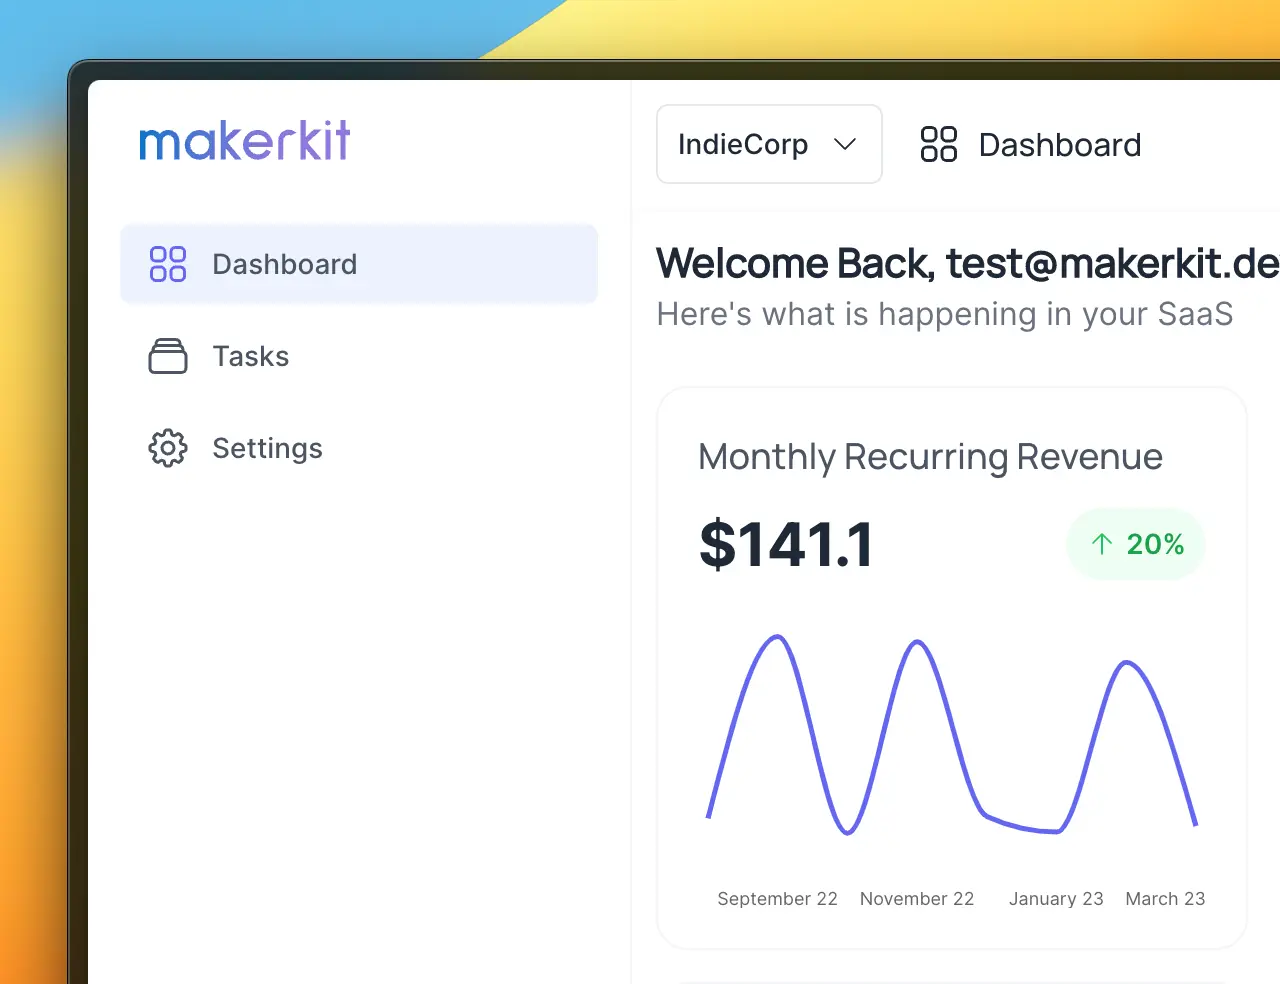Select the Dashboard label in the sidebar
The width and height of the screenshot is (1280, 984).
(284, 264)
